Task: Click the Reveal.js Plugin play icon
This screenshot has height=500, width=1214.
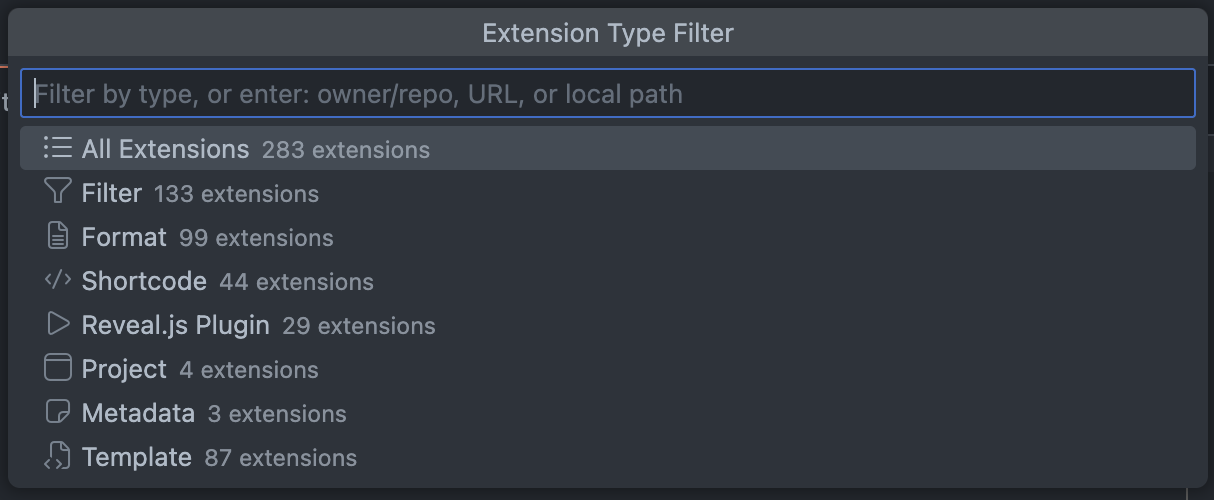Action: coord(58,324)
